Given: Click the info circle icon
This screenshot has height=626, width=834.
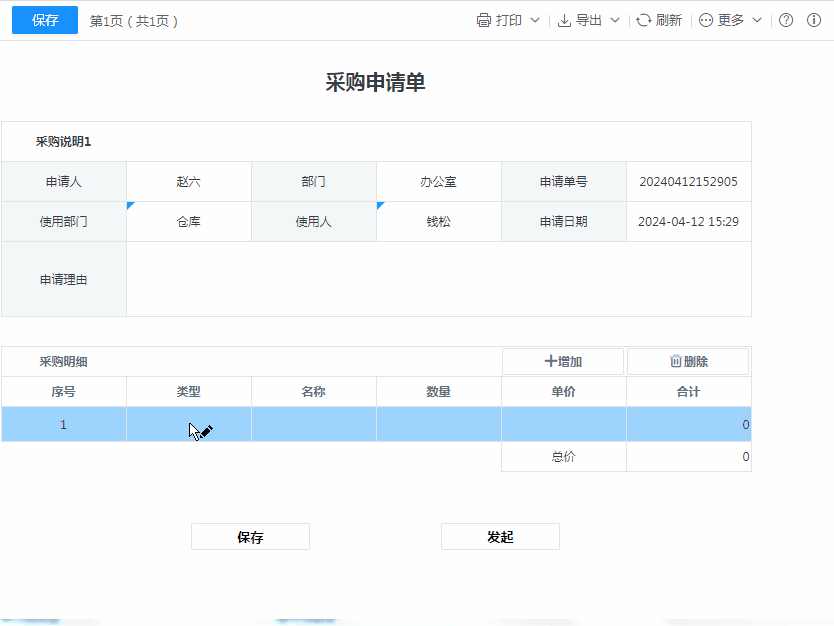Looking at the screenshot, I should pyautogui.click(x=814, y=20).
